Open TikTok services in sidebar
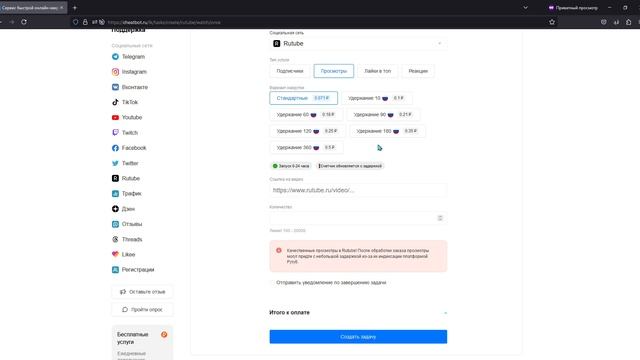The width and height of the screenshot is (640, 360). point(125,102)
